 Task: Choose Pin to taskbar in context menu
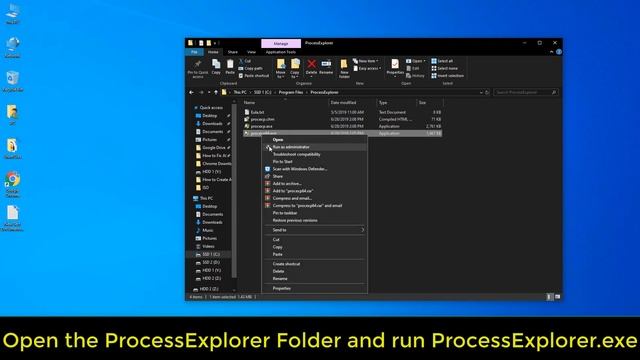pyautogui.click(x=315, y=213)
